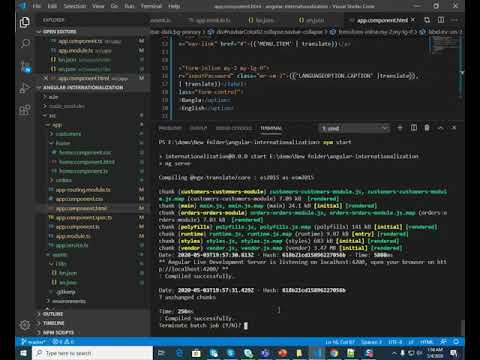Switch to the Output panel tab
This screenshot has height=360, width=480.
click(198, 128)
